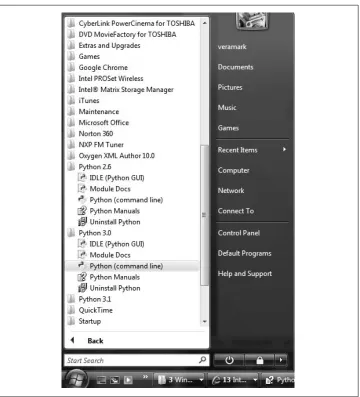
Task: Click the search magnifier icon
Action: (202, 360)
